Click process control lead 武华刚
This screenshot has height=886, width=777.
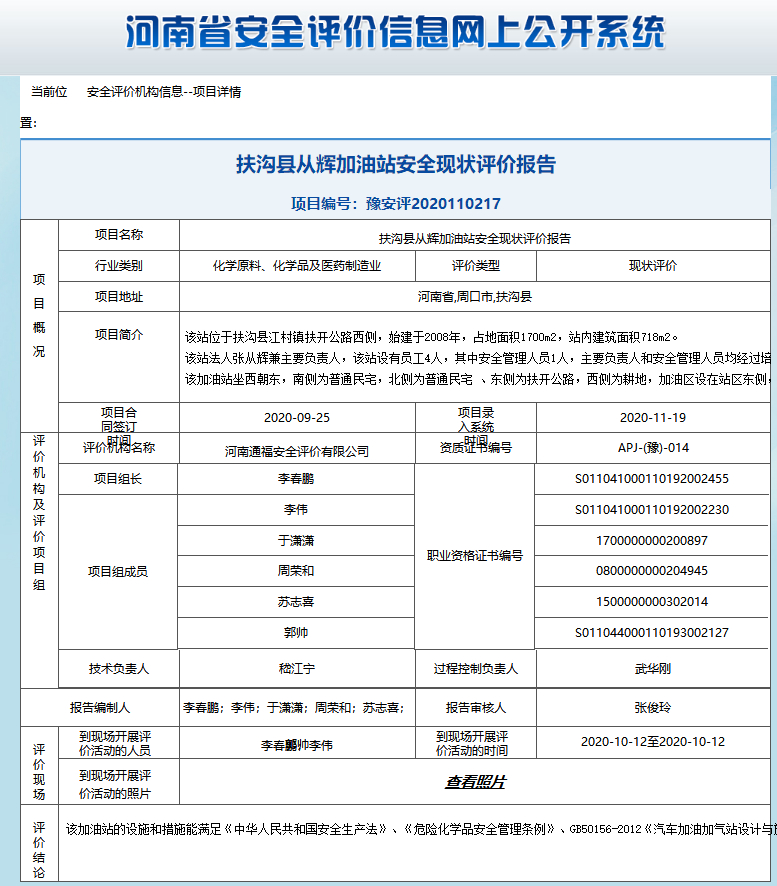[653, 669]
